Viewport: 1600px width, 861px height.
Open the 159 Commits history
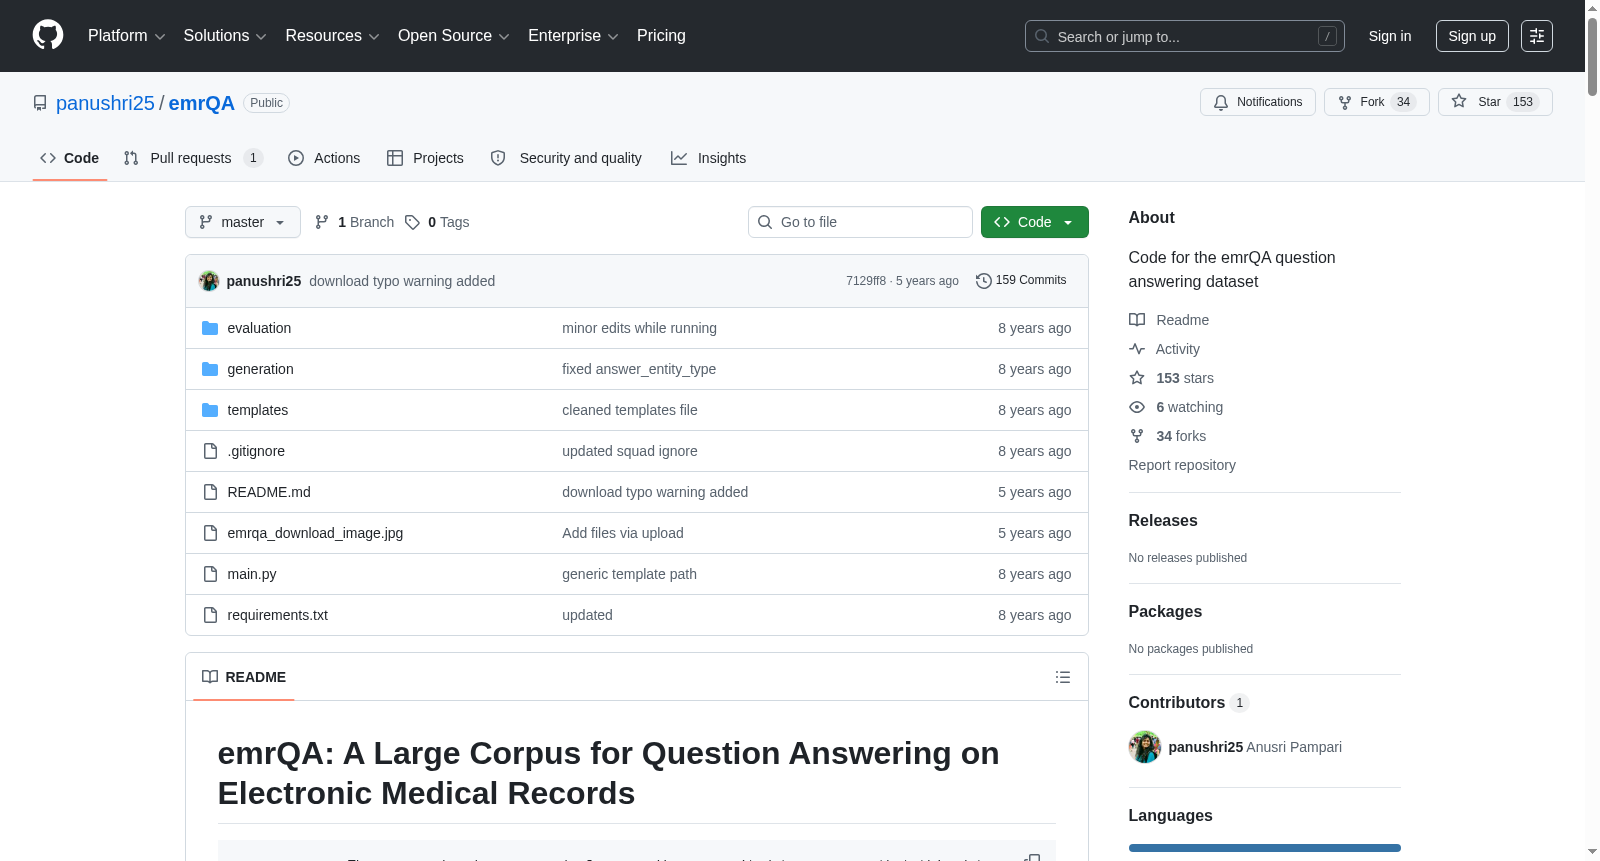(1021, 281)
